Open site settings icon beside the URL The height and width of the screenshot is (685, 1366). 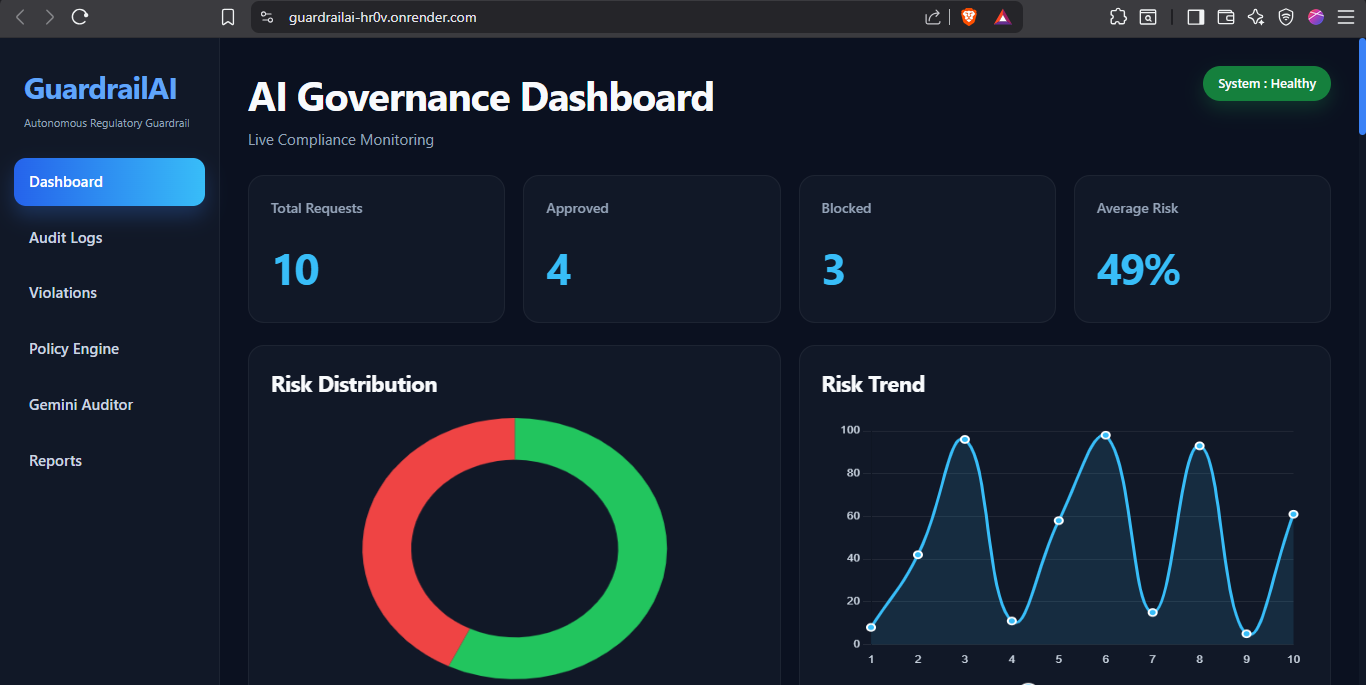(x=266, y=17)
